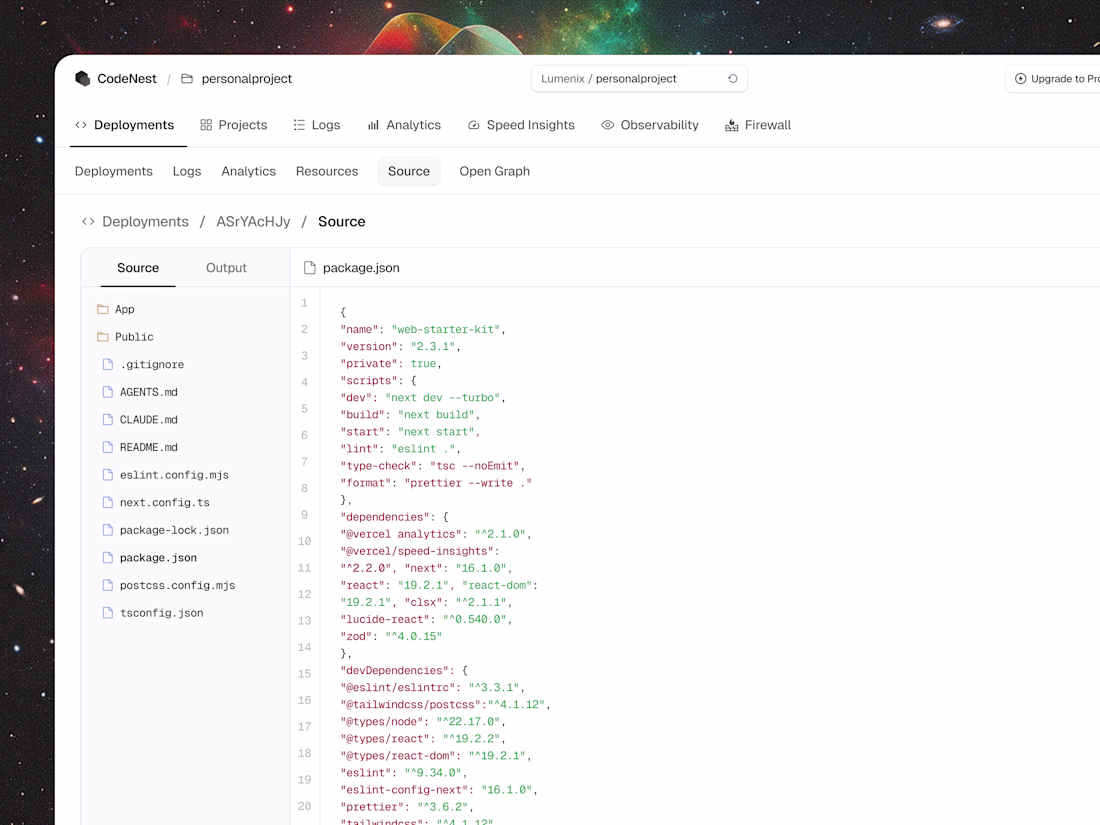Click the "devDependencies" key in the code
Screen dimensions: 1100x825
(x=395, y=671)
